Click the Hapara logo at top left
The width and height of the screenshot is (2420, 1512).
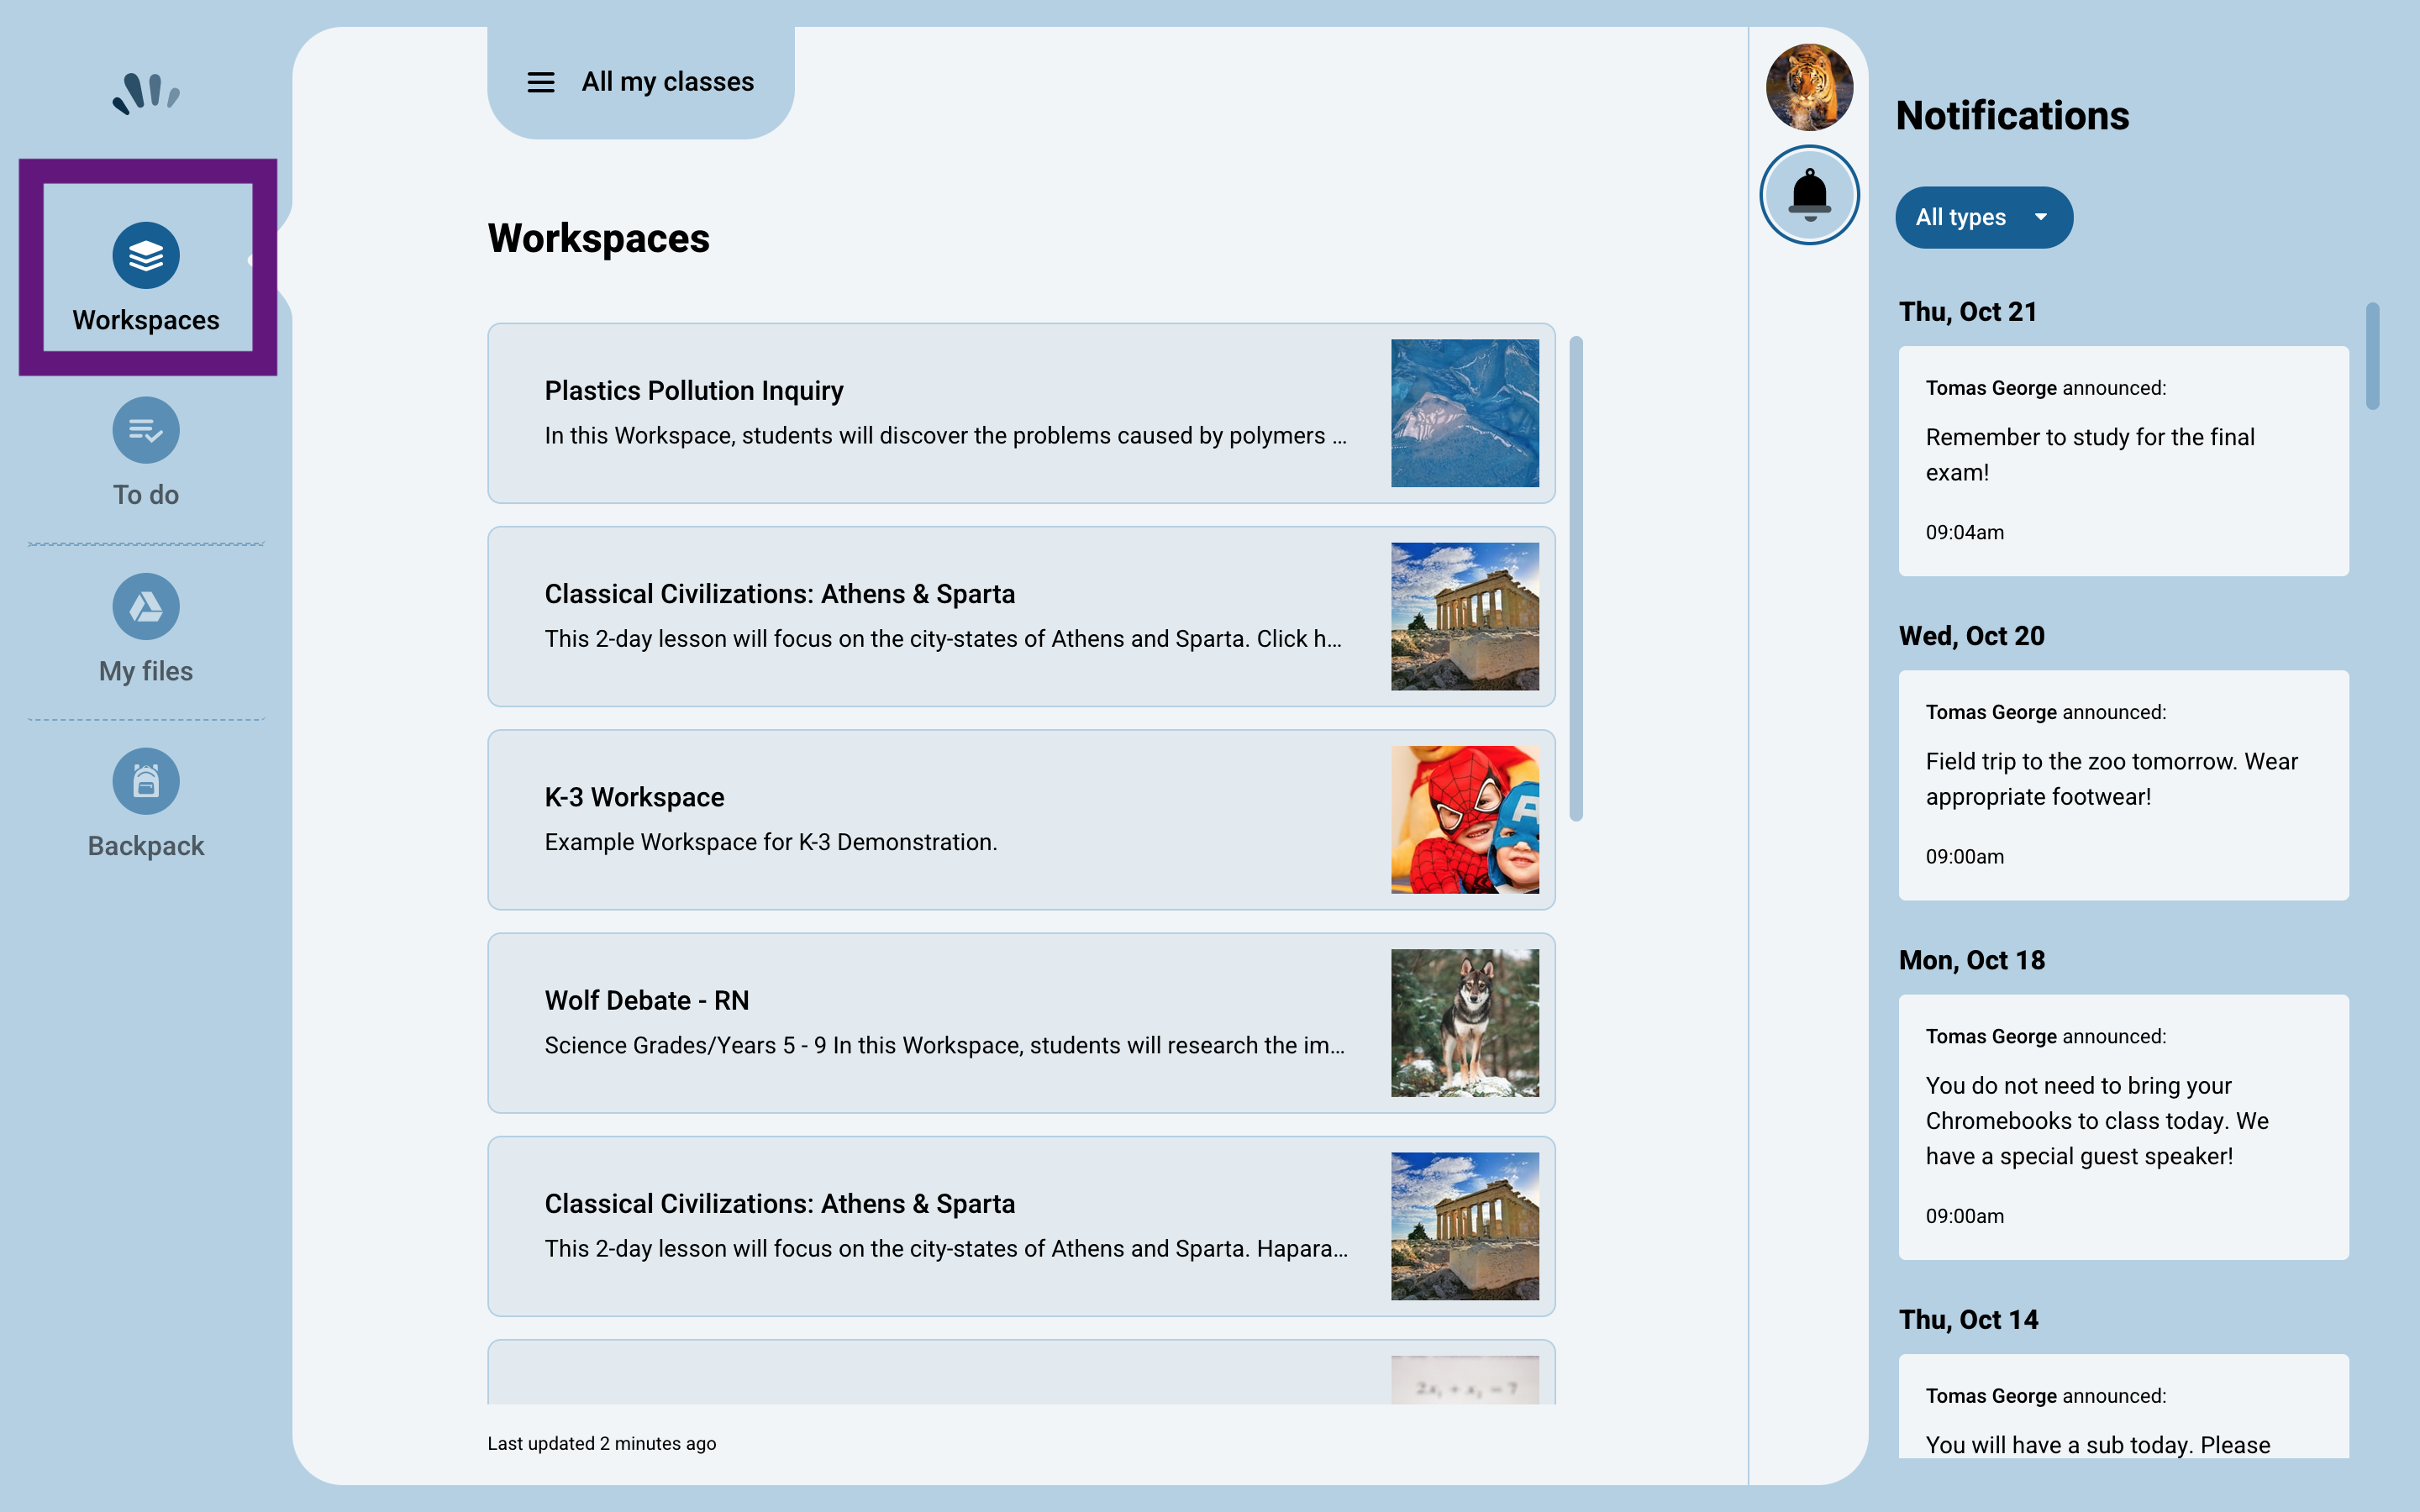coord(148,92)
